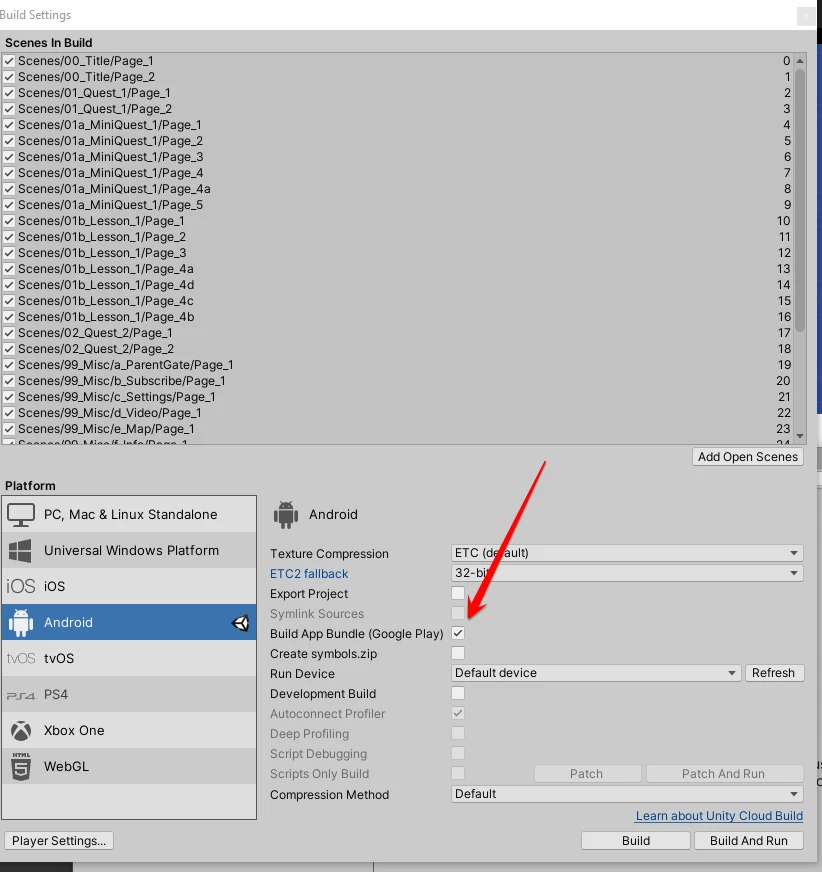Click the PS4 platform logo icon
The height and width of the screenshot is (872, 822).
click(21, 695)
